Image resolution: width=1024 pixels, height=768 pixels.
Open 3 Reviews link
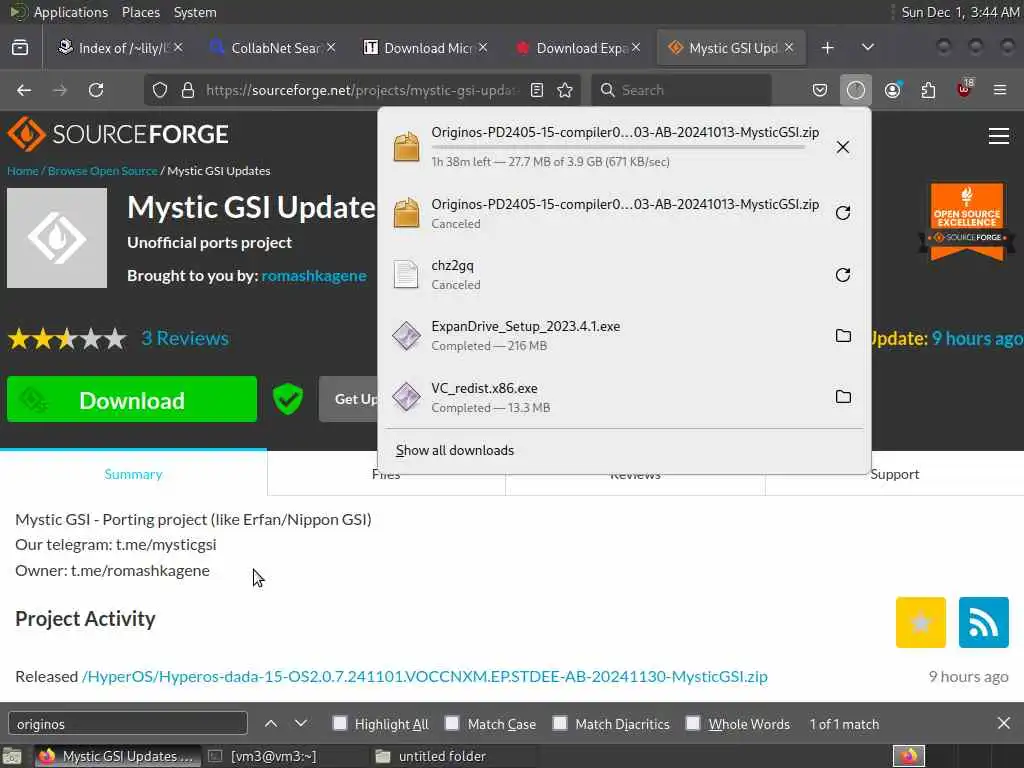(x=185, y=338)
